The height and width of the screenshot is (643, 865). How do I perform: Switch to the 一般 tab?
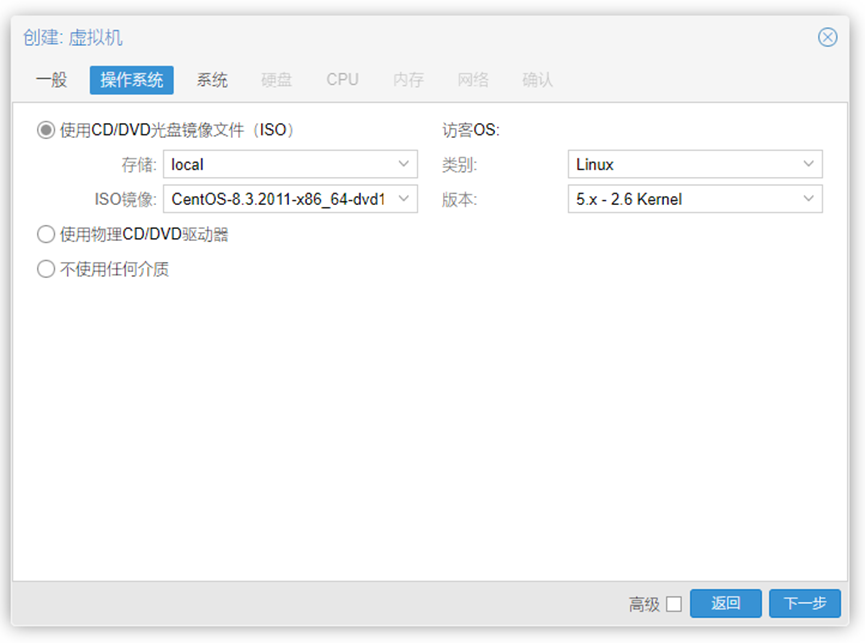click(x=51, y=80)
